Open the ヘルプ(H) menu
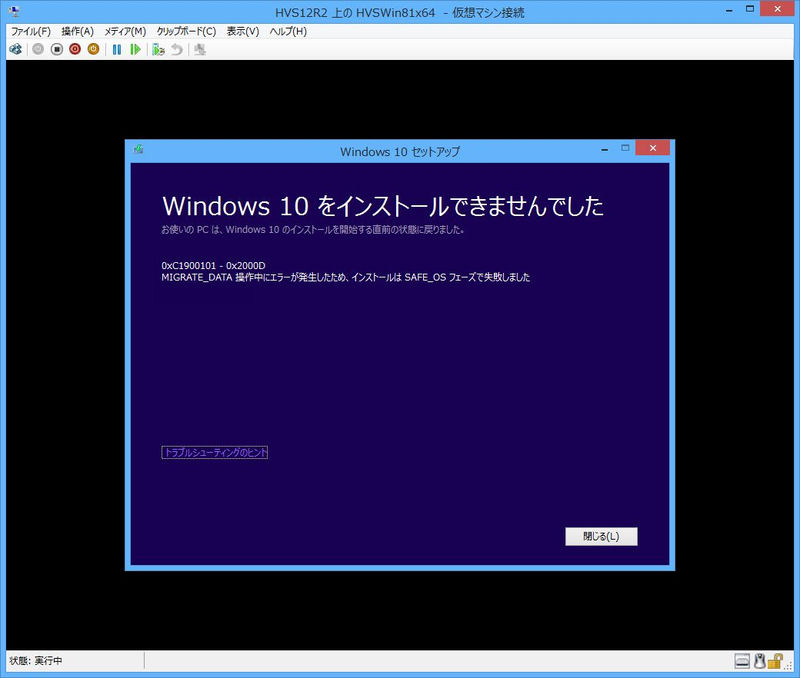Image resolution: width=800 pixels, height=678 pixels. pos(288,32)
